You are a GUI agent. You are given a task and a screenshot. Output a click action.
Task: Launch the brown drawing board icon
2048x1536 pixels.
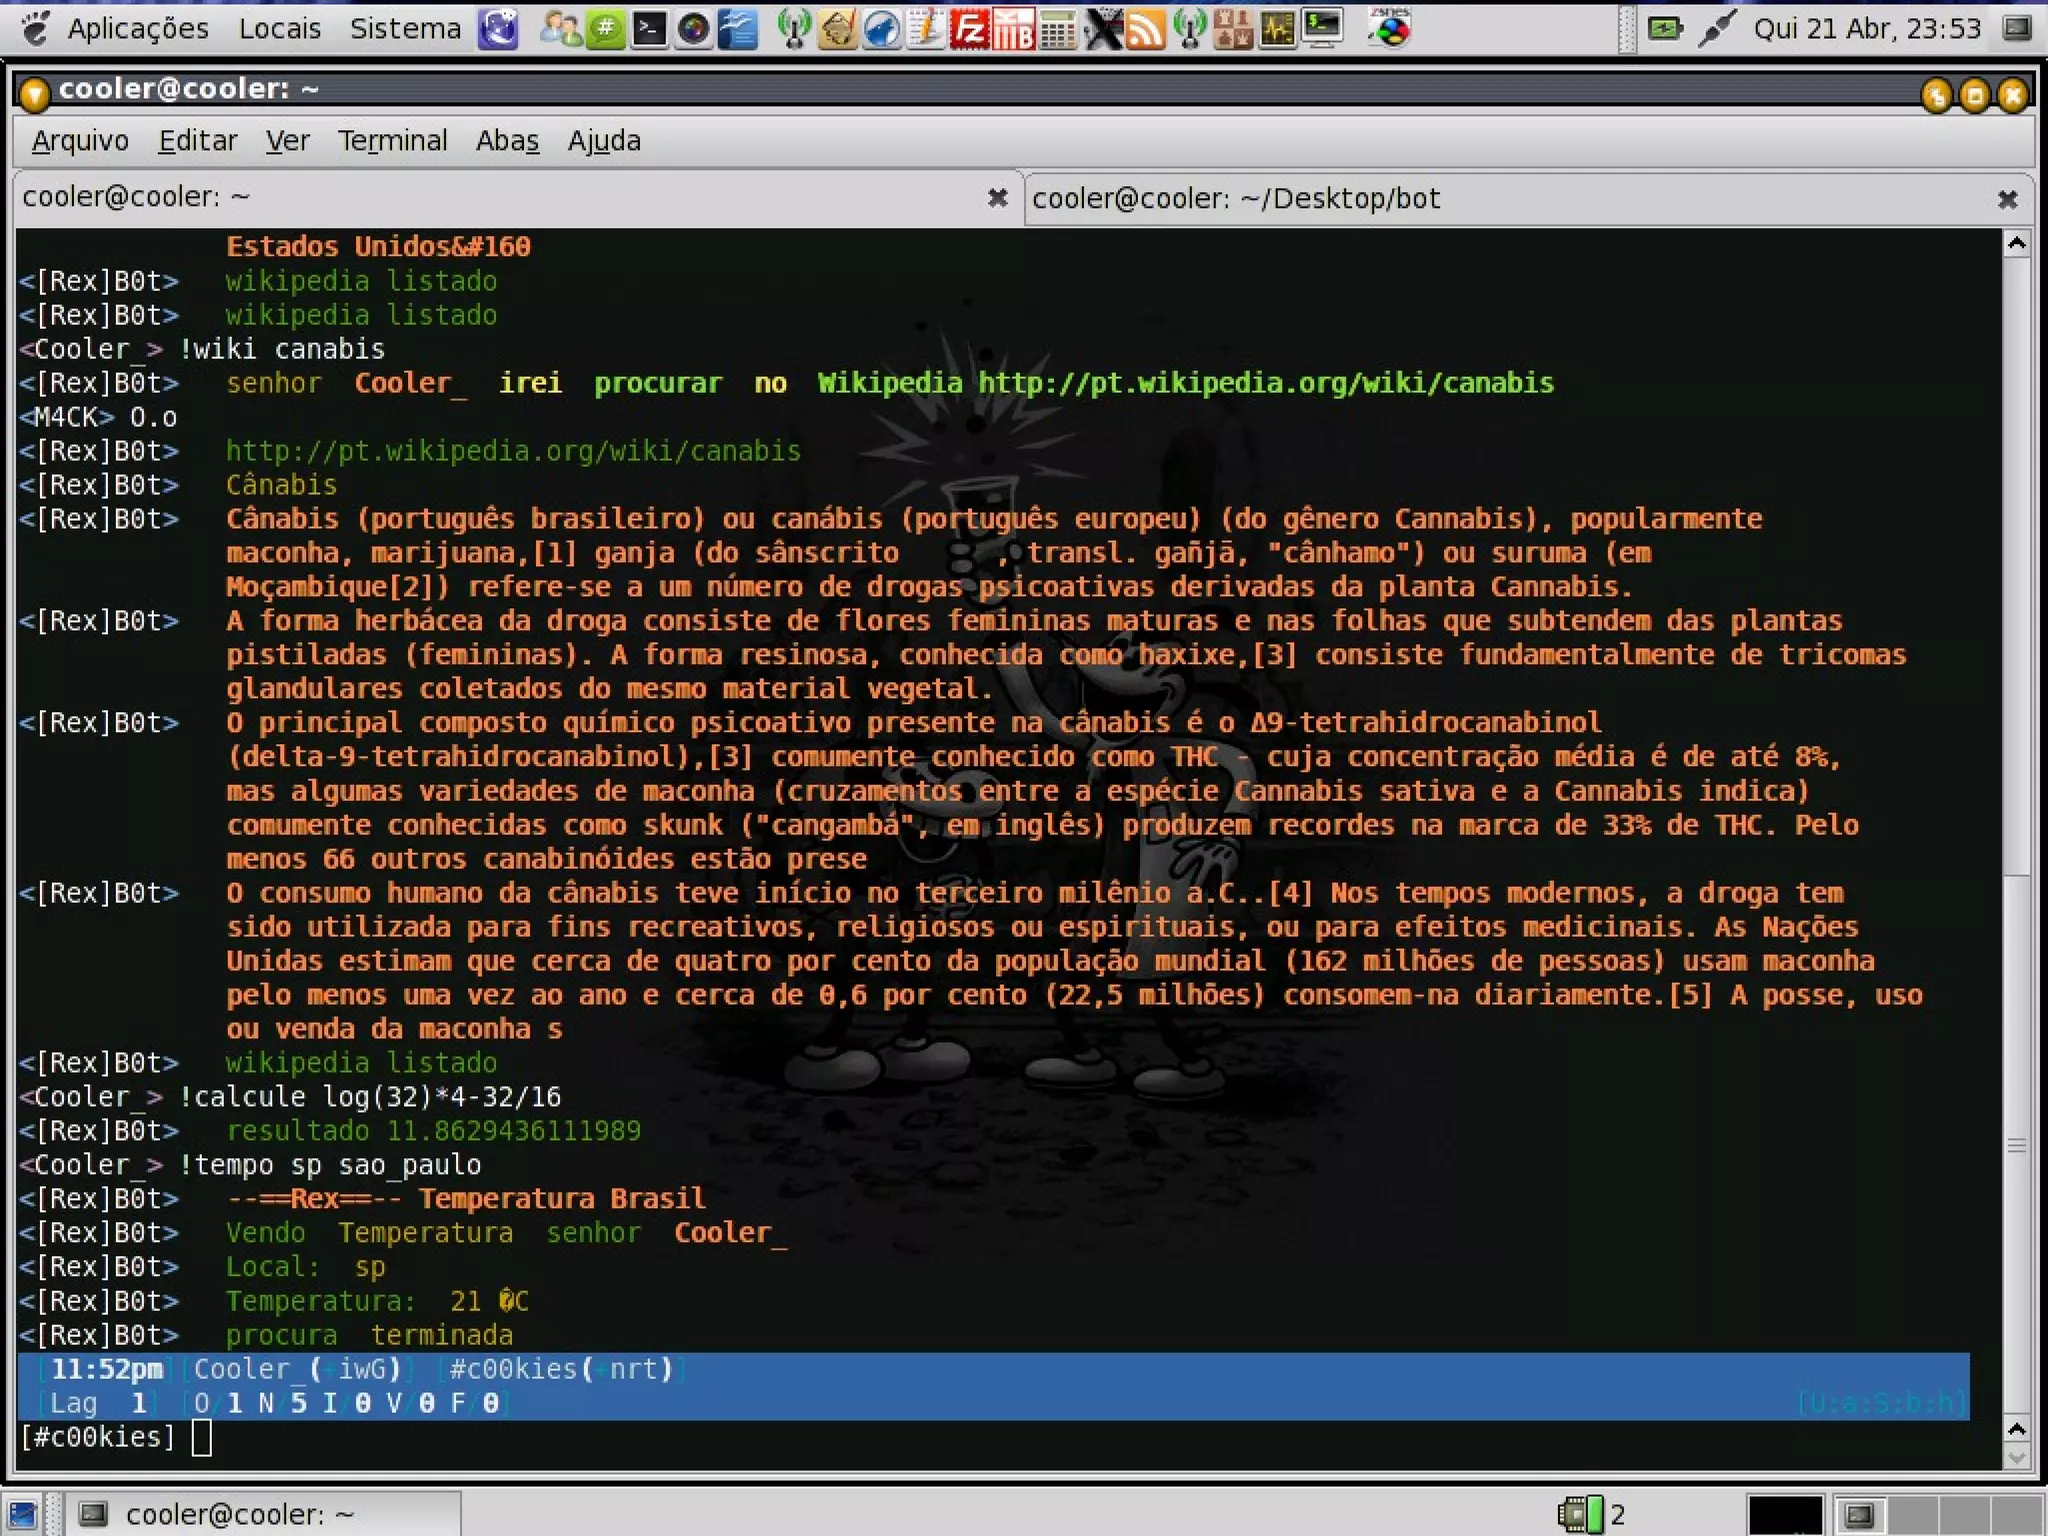[837, 28]
